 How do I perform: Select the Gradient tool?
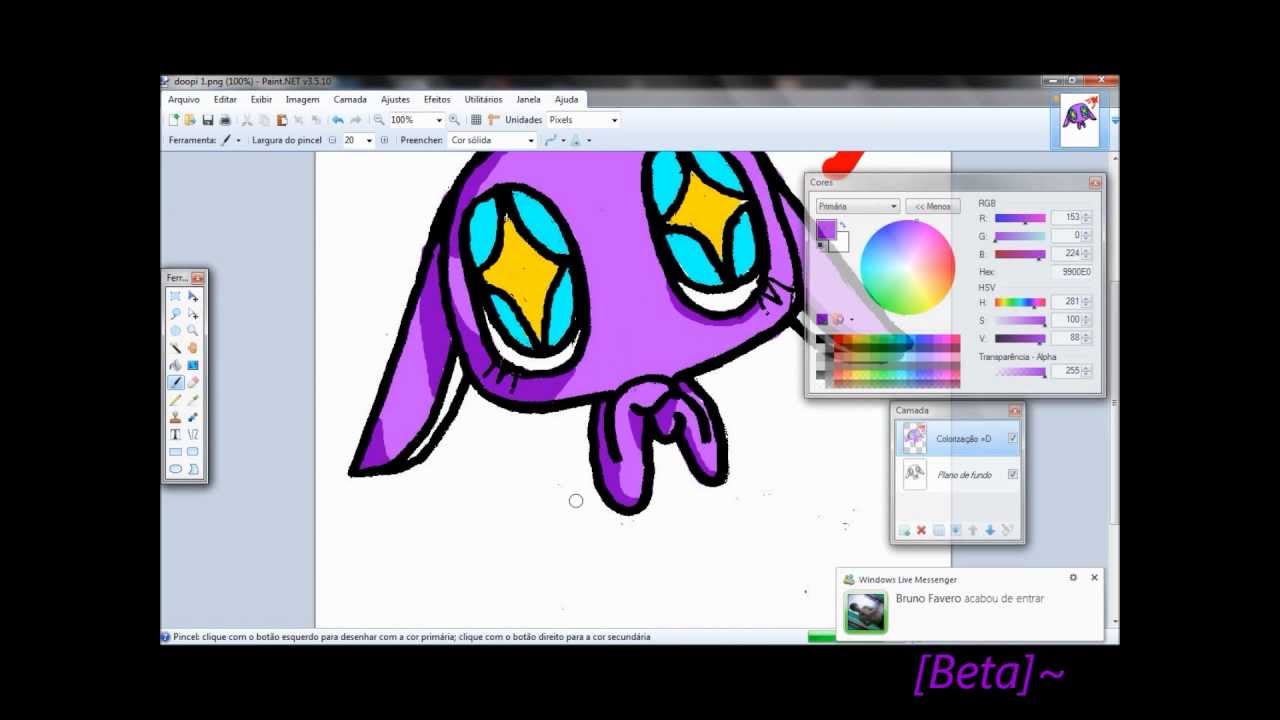coord(193,365)
